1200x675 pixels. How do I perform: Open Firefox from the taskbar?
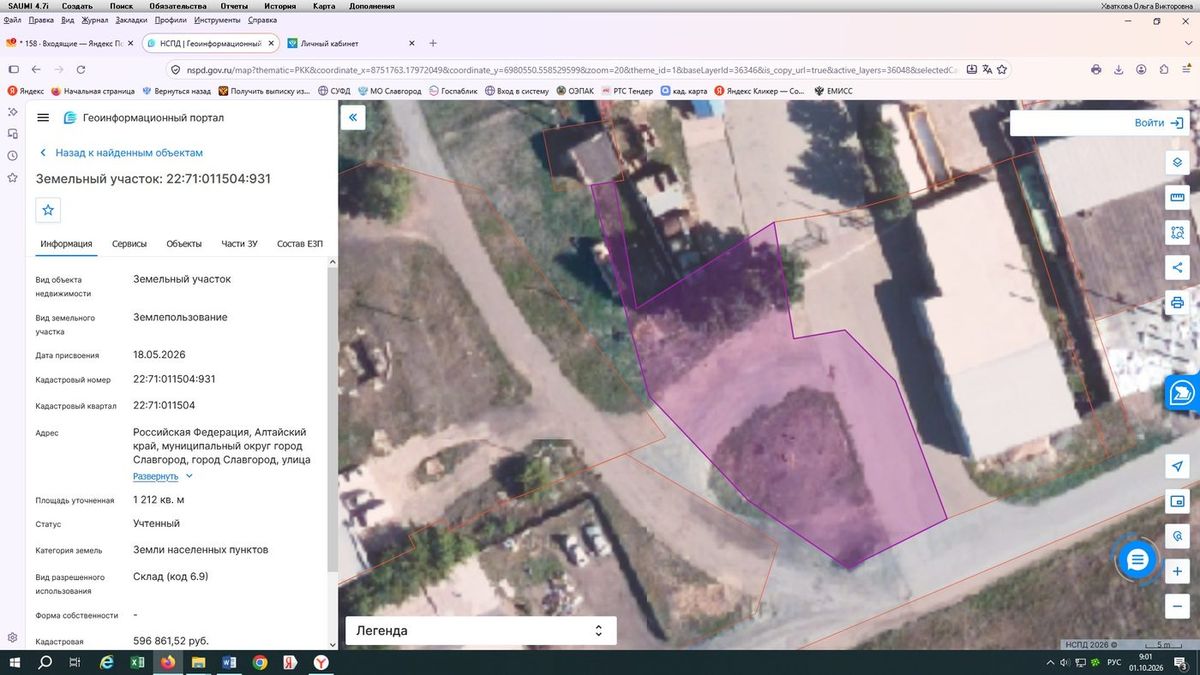coord(167,663)
